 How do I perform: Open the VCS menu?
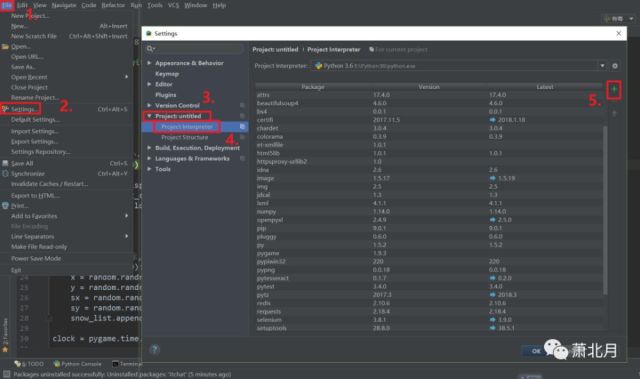point(173,5)
